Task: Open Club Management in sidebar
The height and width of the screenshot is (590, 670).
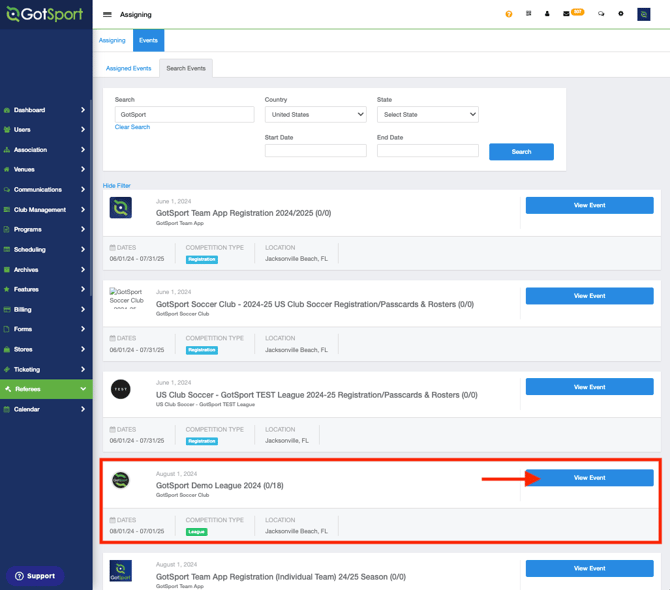Action: tap(40, 210)
